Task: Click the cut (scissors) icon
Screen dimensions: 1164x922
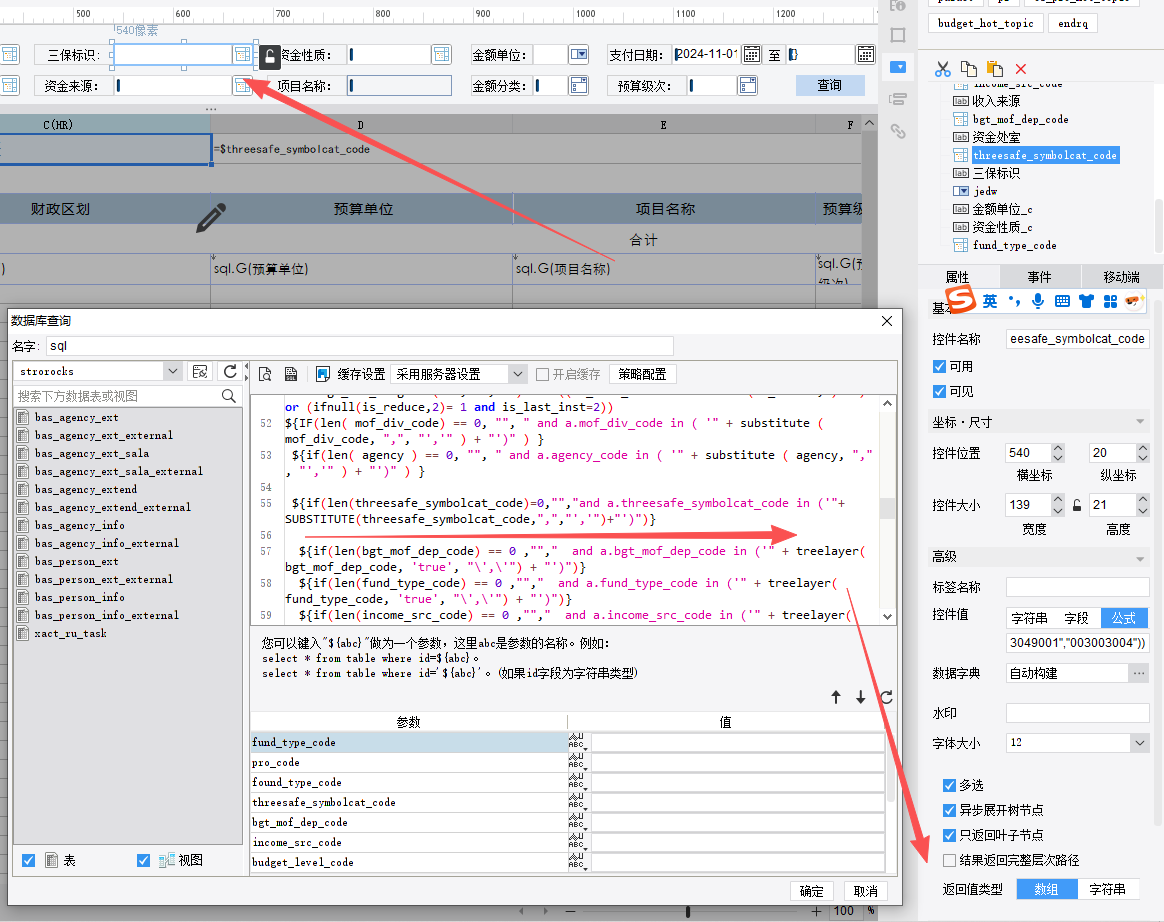Action: (x=942, y=69)
